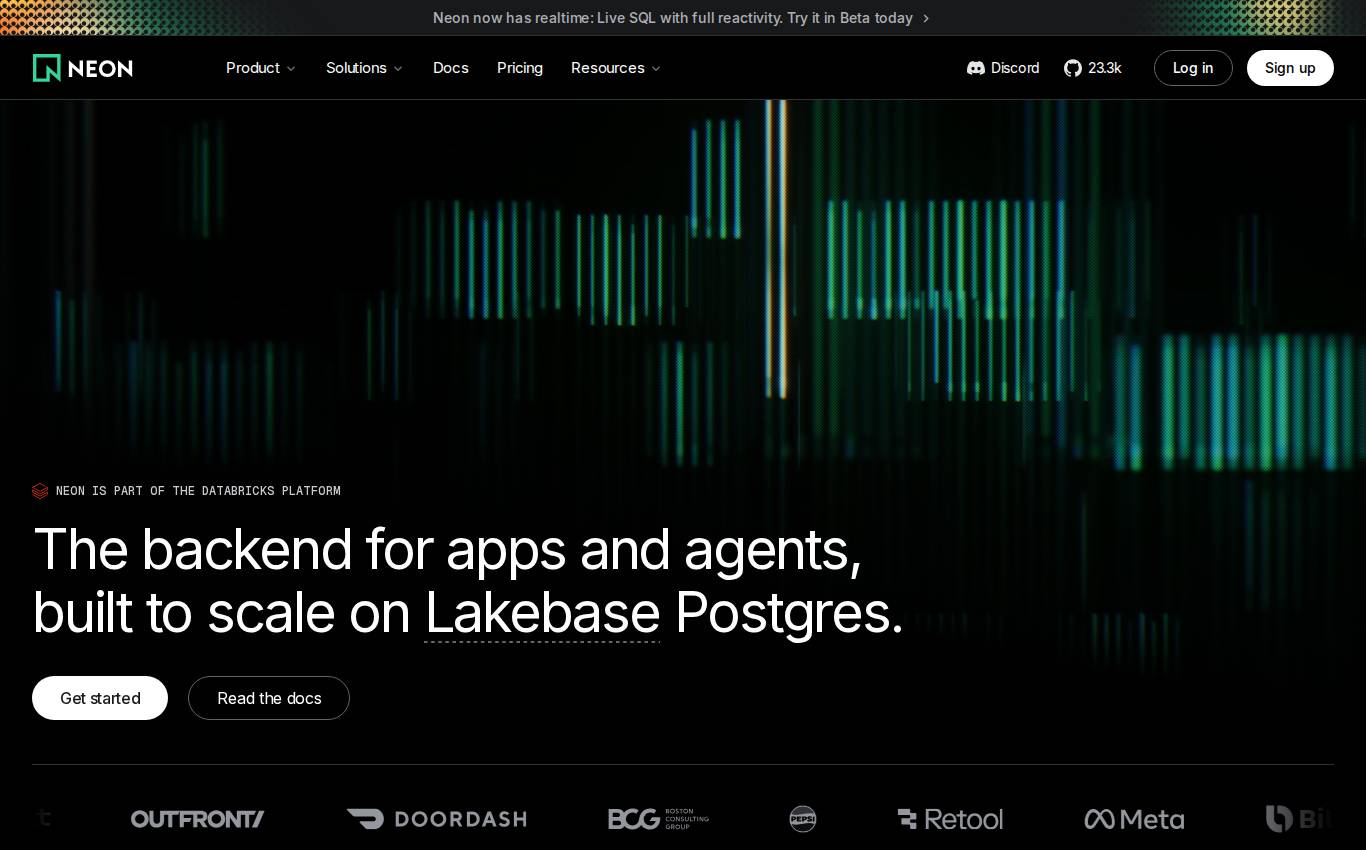Click the Sign up button
The width and height of the screenshot is (1366, 850).
tap(1290, 68)
